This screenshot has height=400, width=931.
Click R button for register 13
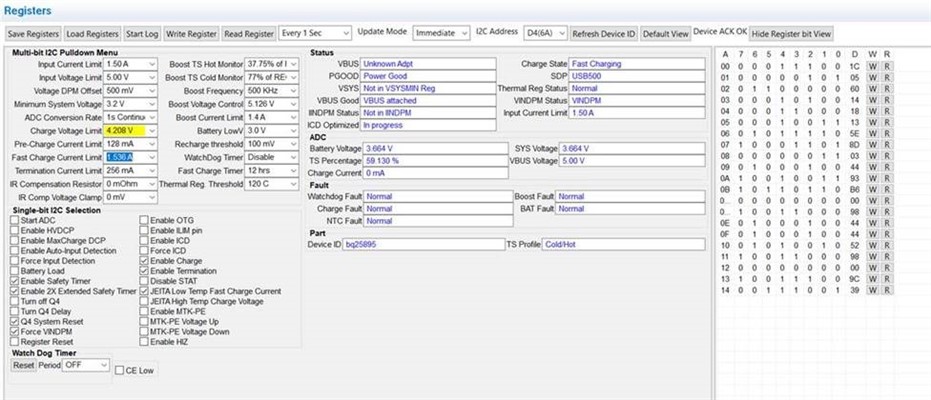coord(886,278)
